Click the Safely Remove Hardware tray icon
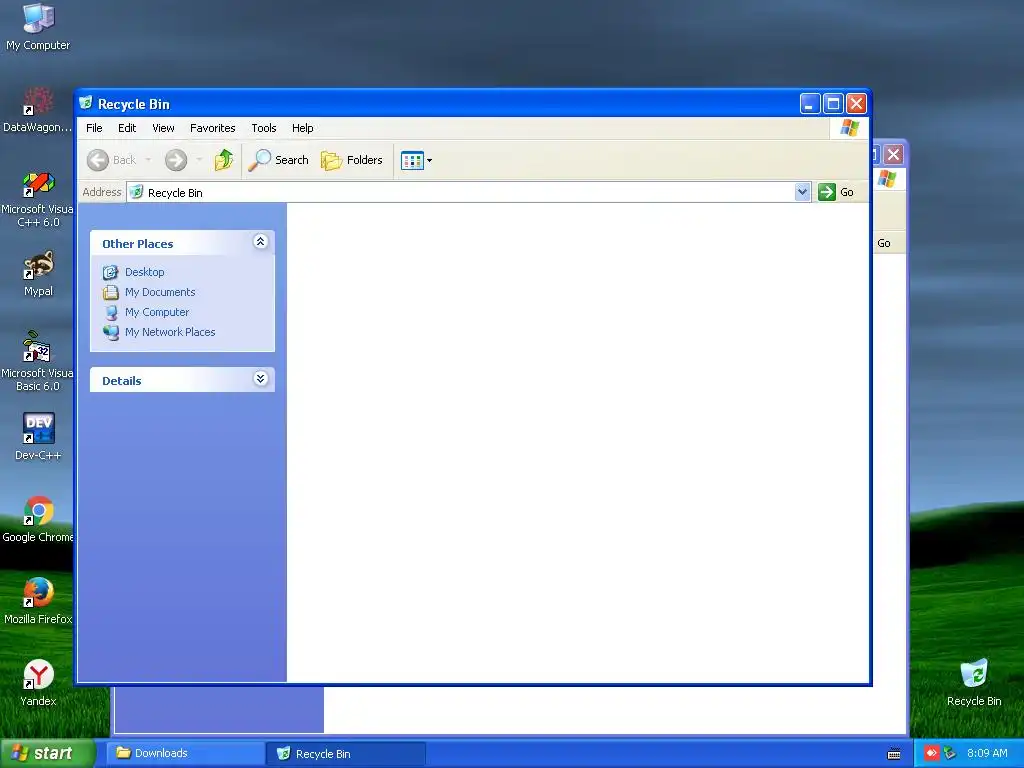Screen dimensions: 1024x768 (950, 753)
